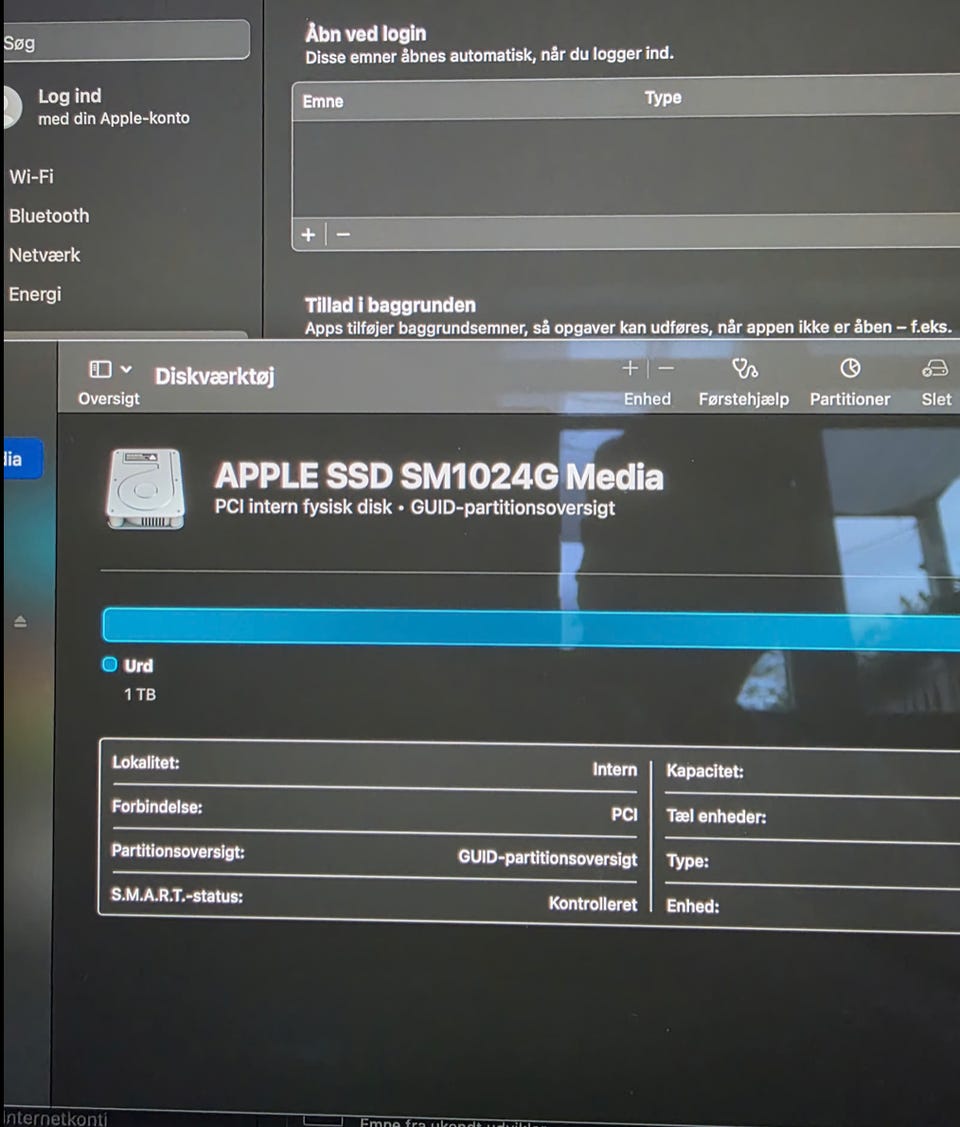Screen dimensions: 960x1127
Task: Click the Søg search field in System Settings
Action: [x=126, y=42]
